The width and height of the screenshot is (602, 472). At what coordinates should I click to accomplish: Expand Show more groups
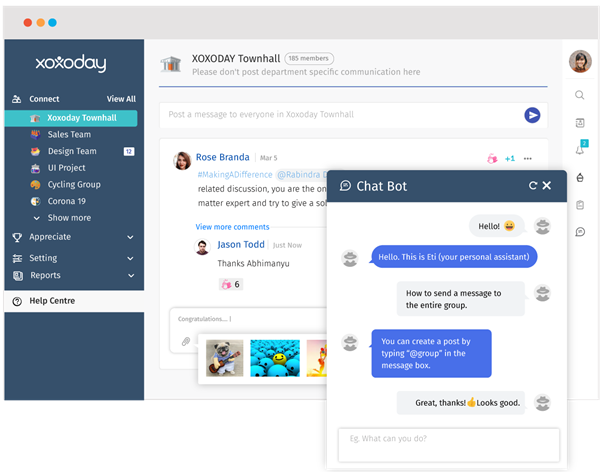tap(69, 218)
